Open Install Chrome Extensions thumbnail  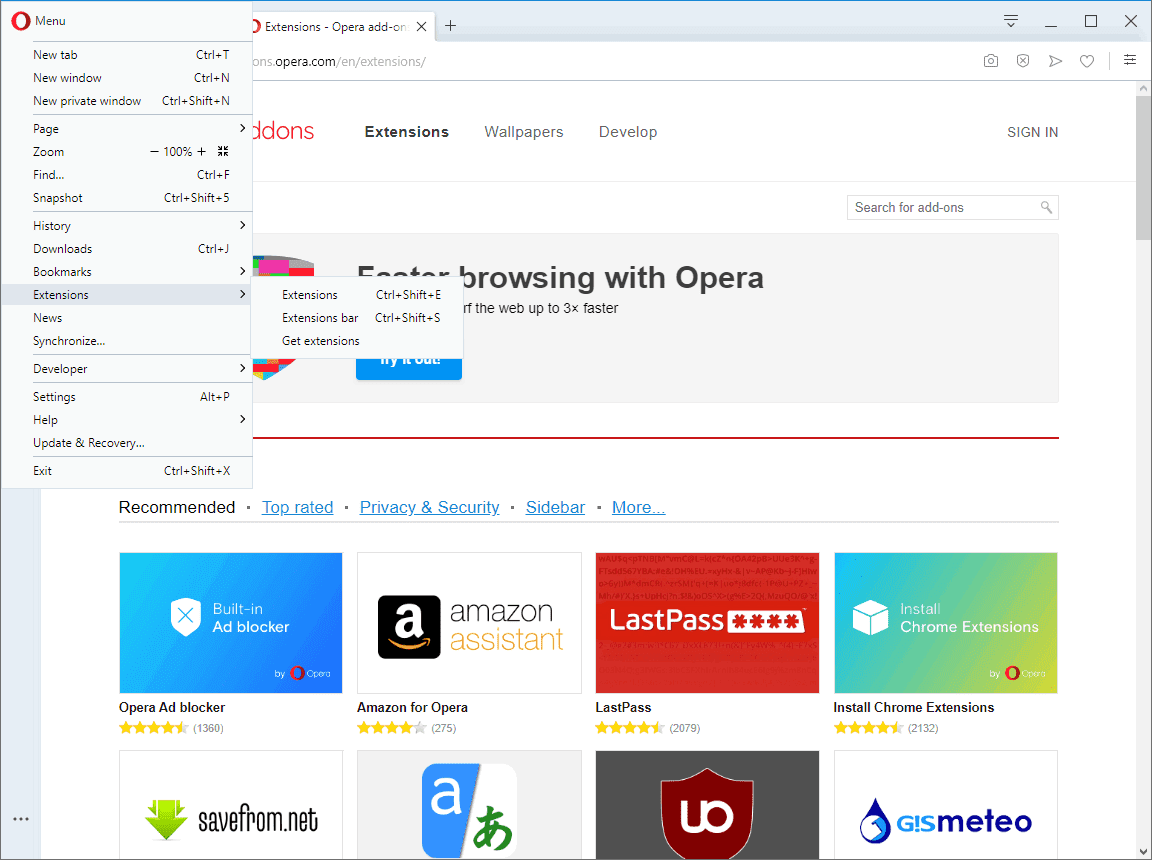point(946,623)
